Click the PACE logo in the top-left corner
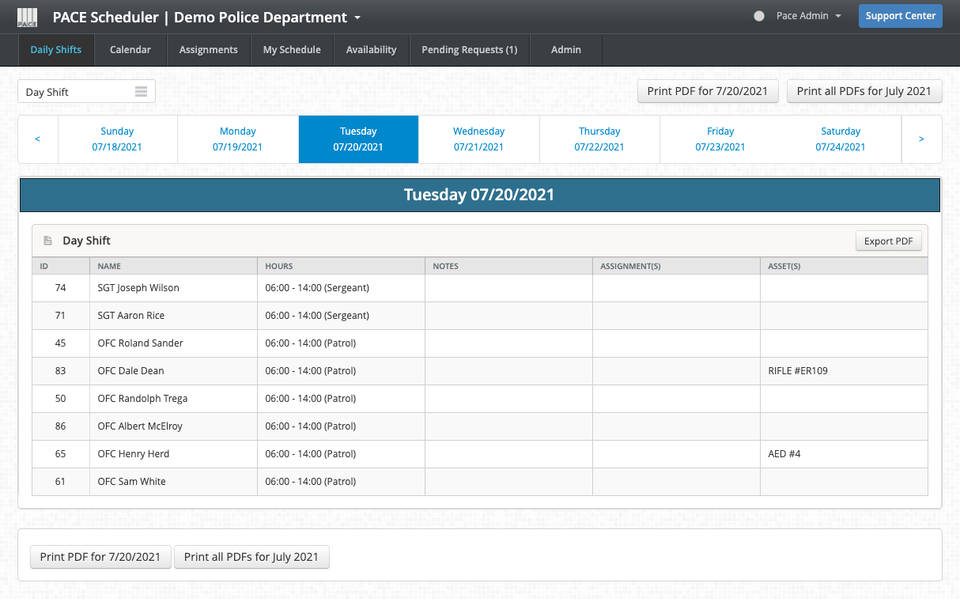 click(27, 16)
